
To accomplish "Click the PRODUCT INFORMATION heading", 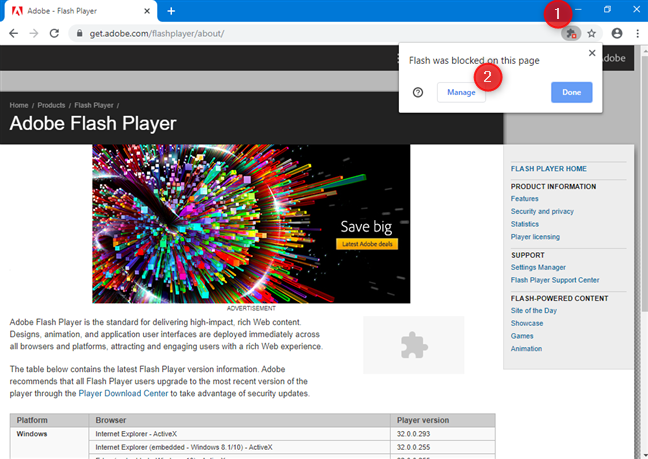I will [553, 187].
